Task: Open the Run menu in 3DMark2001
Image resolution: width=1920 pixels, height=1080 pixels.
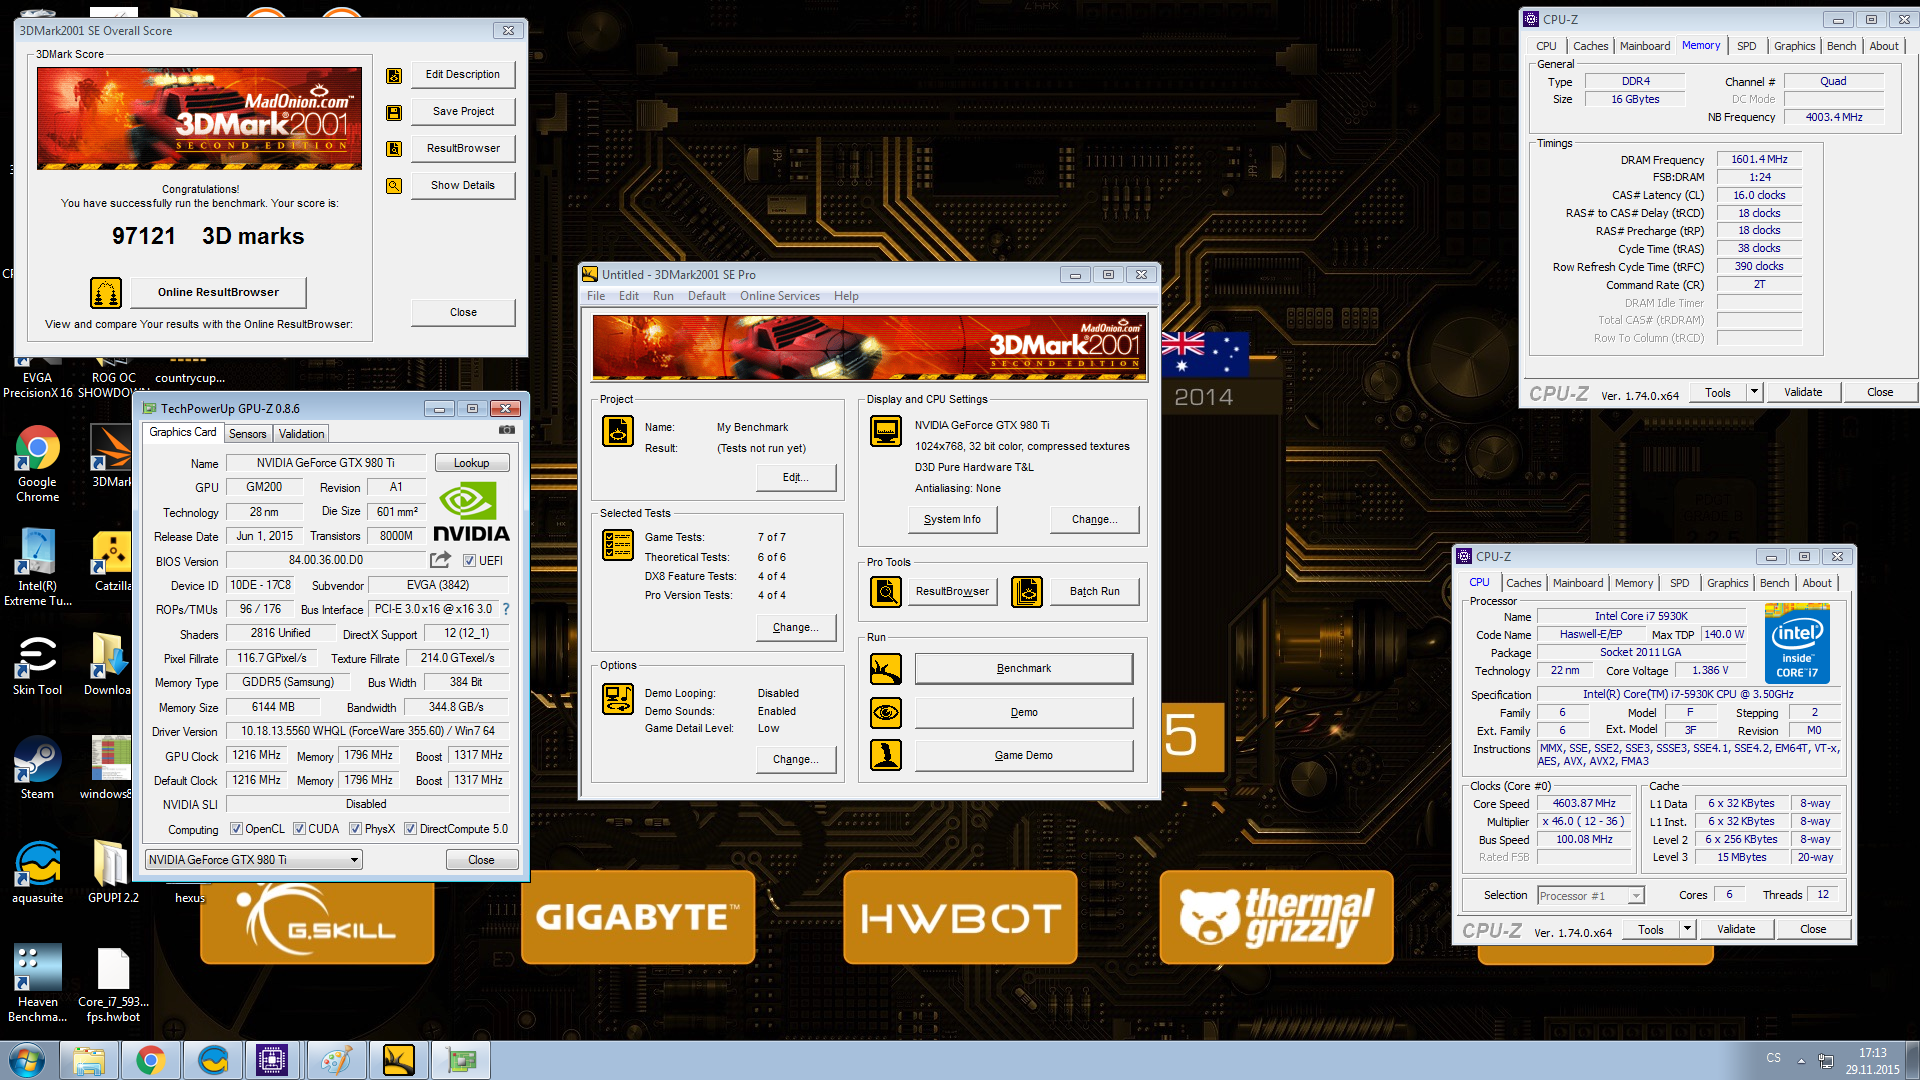Action: coord(663,296)
